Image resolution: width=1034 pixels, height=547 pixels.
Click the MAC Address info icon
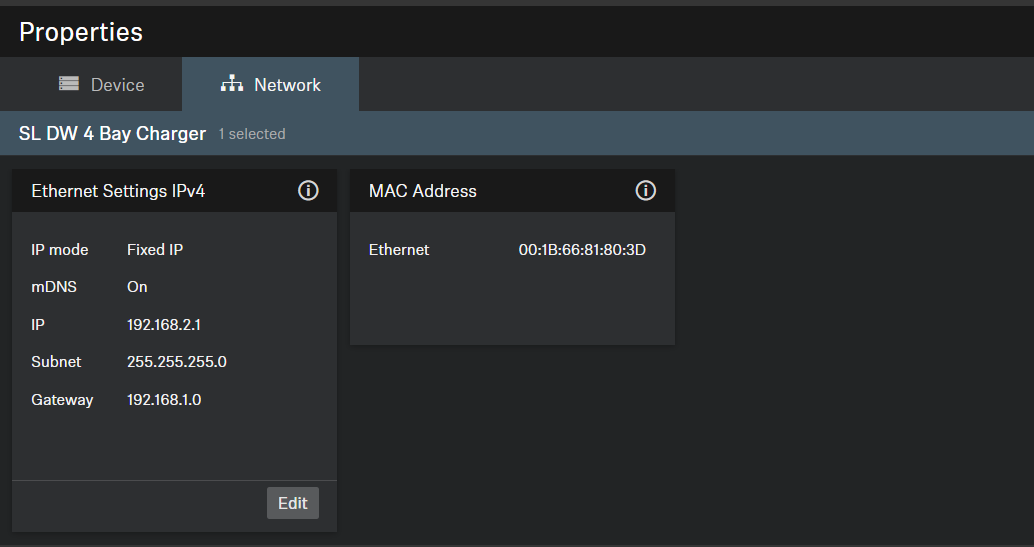[x=646, y=191]
